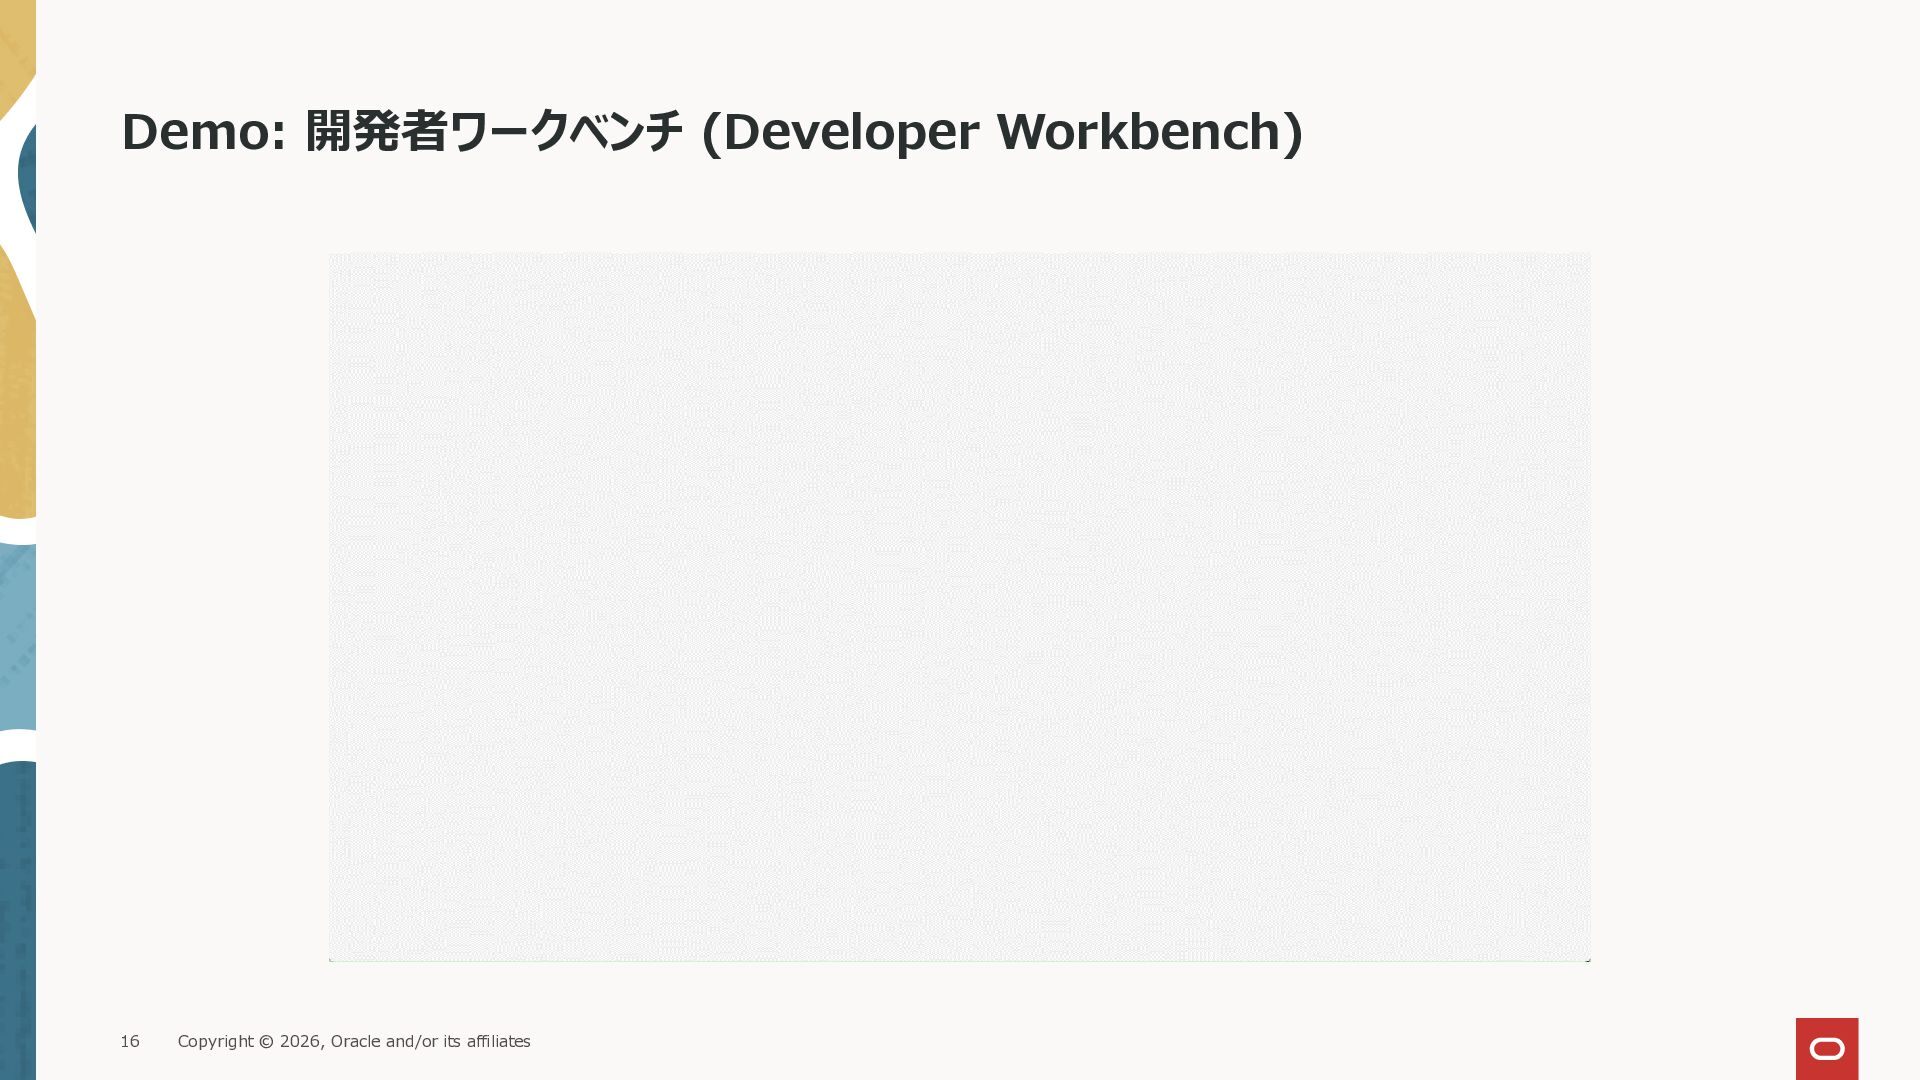
Task: Click "affiliates" in the footer text
Action: click(x=498, y=1041)
